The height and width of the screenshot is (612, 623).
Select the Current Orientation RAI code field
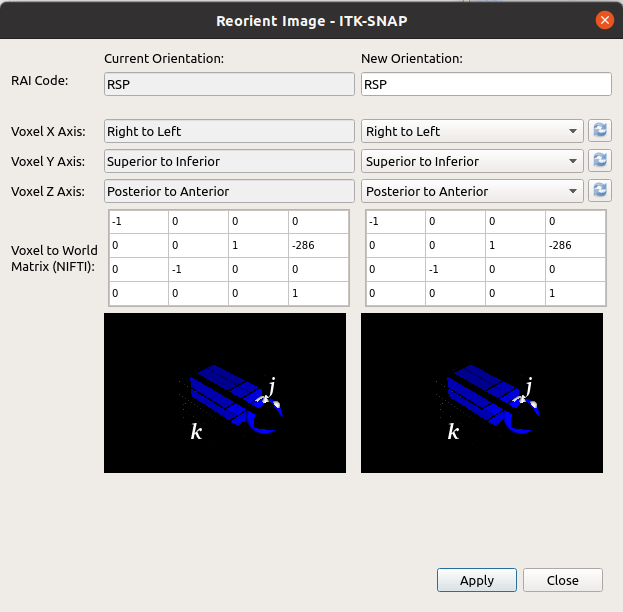click(x=229, y=85)
